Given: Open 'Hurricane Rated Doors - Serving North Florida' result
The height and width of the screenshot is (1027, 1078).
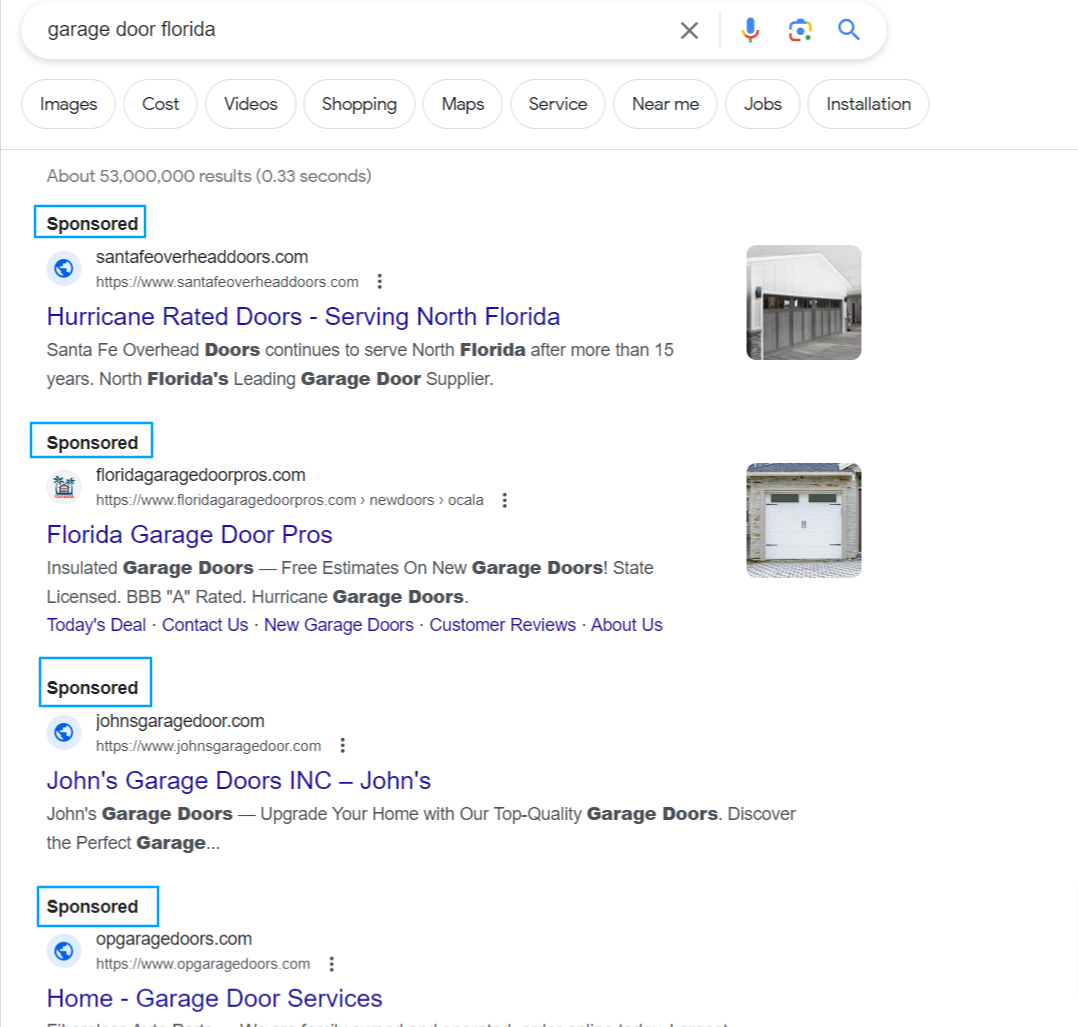Looking at the screenshot, I should [x=303, y=317].
